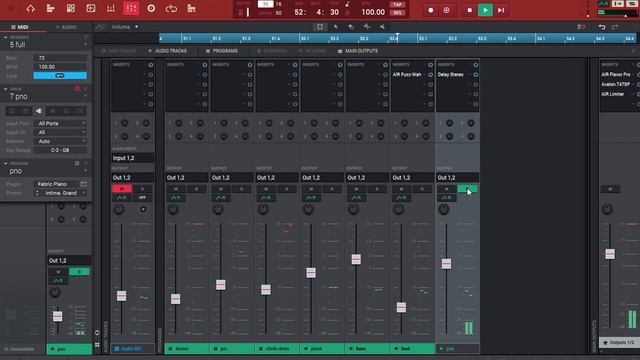The image size is (640, 360).
Task: Unmute the Audio 001 channel red mute button
Action: tap(122, 189)
